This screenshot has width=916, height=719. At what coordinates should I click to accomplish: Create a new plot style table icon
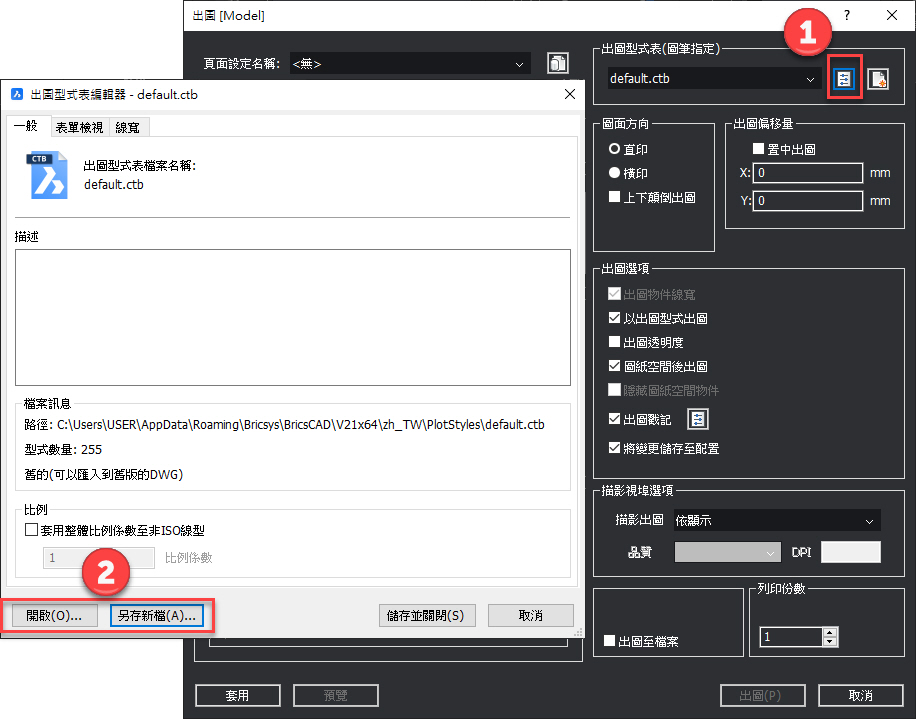pyautogui.click(x=878, y=79)
